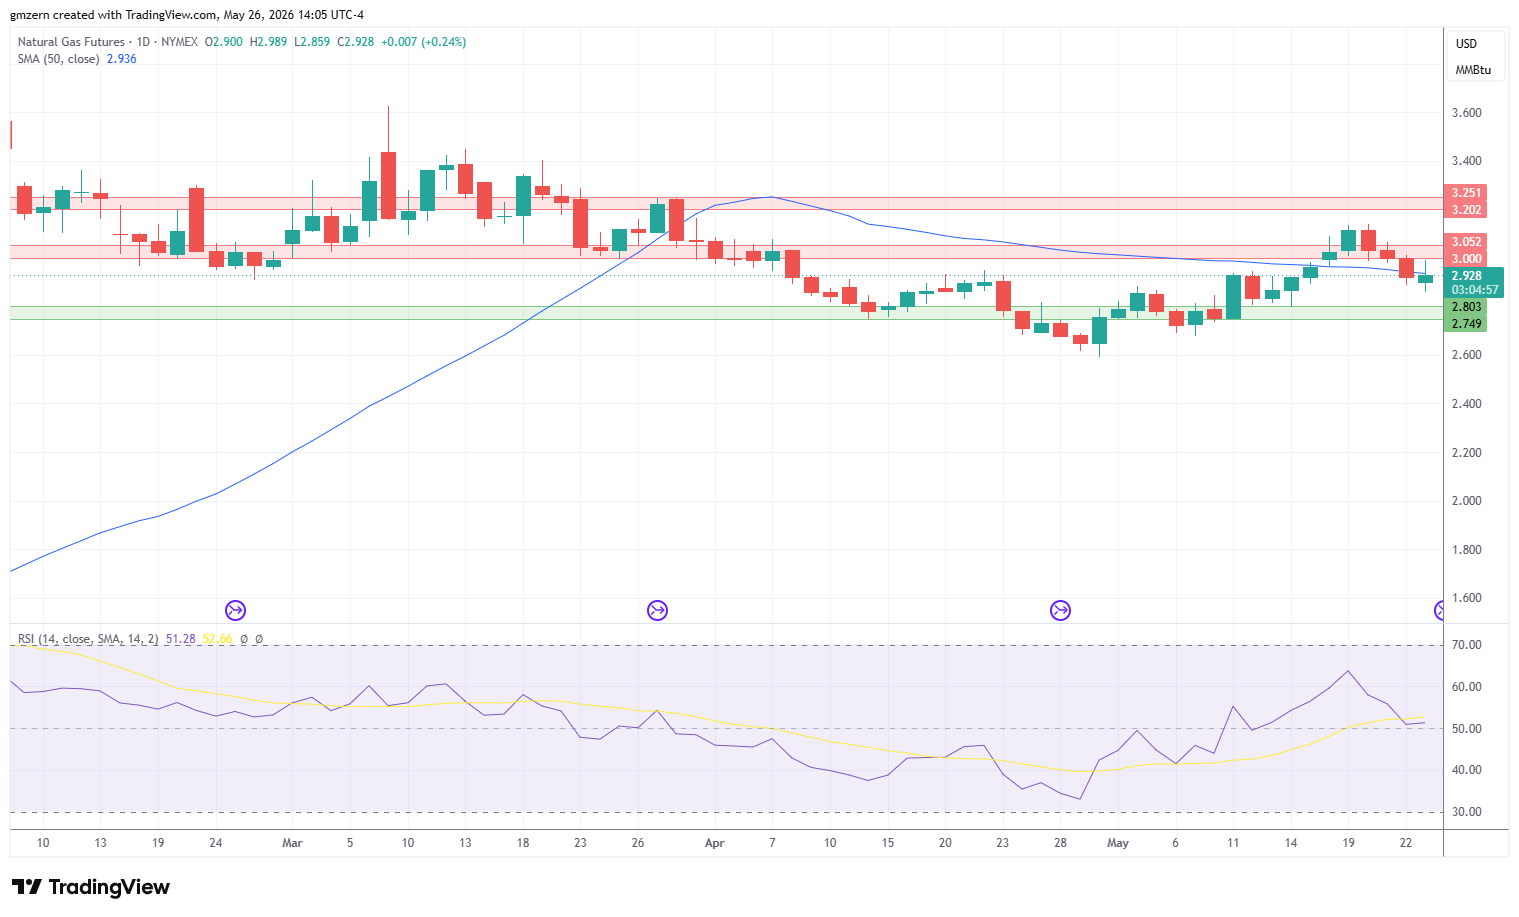Click the low value L2.859
The height and width of the screenshot is (917, 1519).
click(x=312, y=42)
